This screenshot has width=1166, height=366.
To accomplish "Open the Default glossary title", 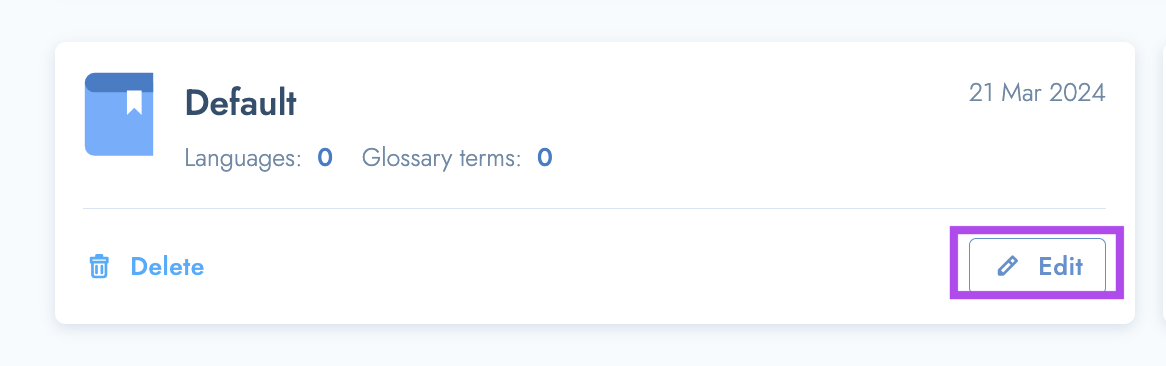I will (x=241, y=103).
